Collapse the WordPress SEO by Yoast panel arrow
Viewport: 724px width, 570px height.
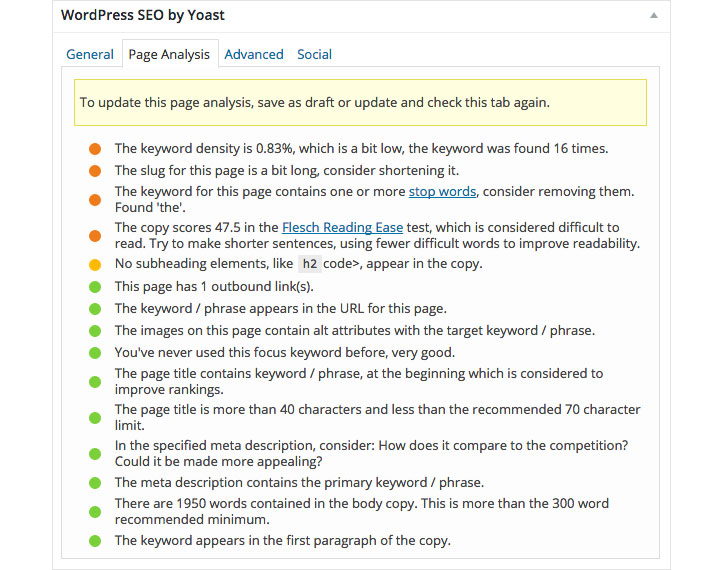point(653,15)
